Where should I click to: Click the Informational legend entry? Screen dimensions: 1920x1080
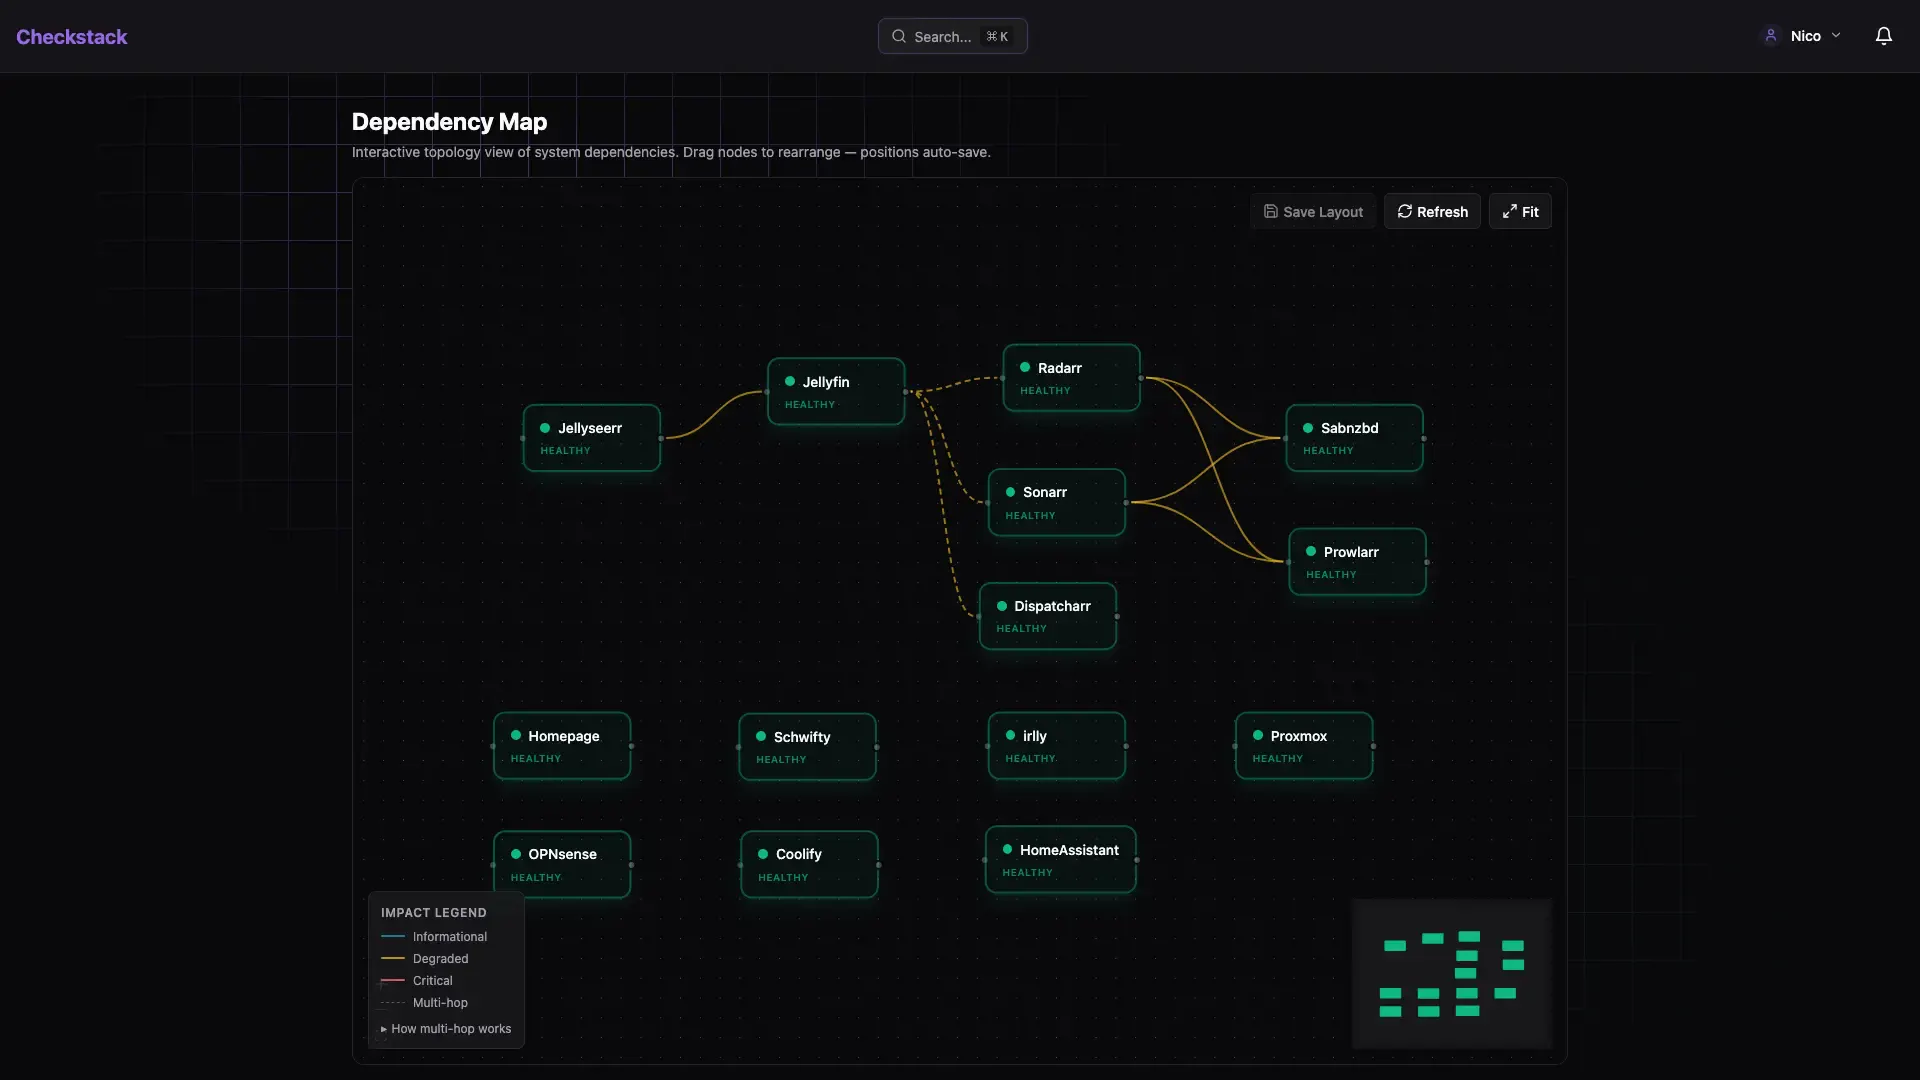(x=434, y=937)
